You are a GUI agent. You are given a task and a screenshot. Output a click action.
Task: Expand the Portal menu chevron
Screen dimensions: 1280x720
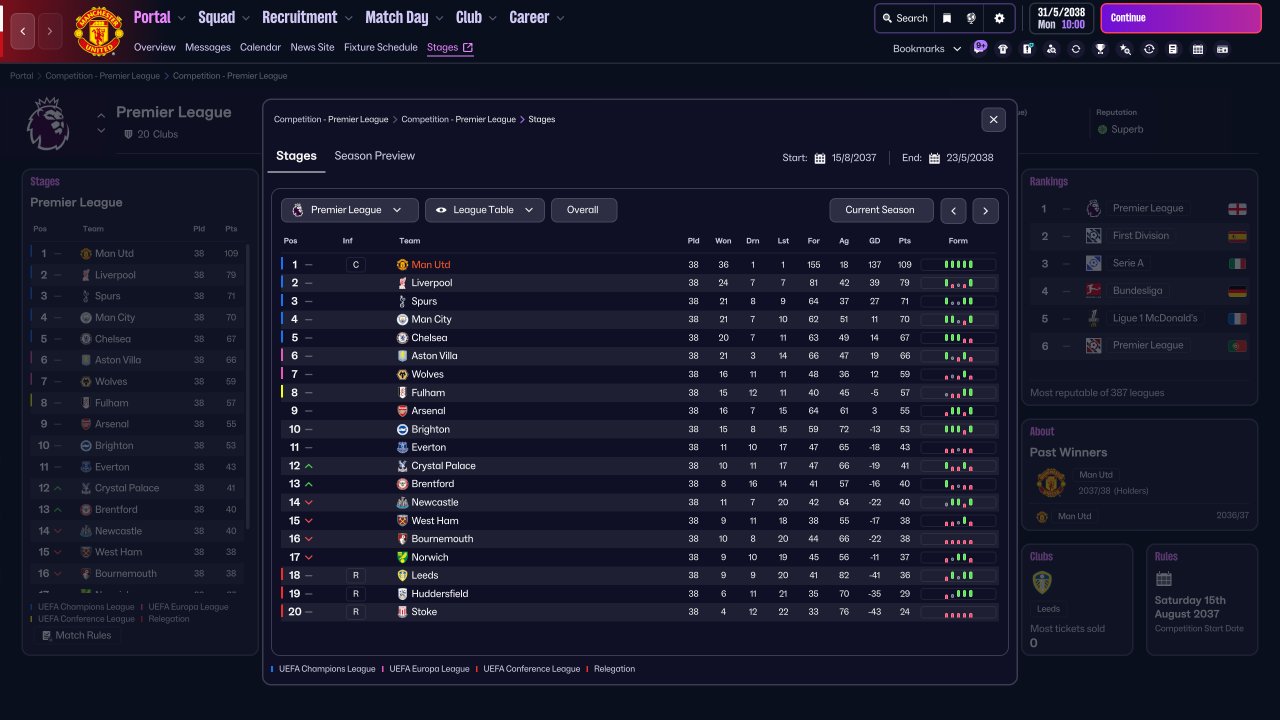click(181, 18)
